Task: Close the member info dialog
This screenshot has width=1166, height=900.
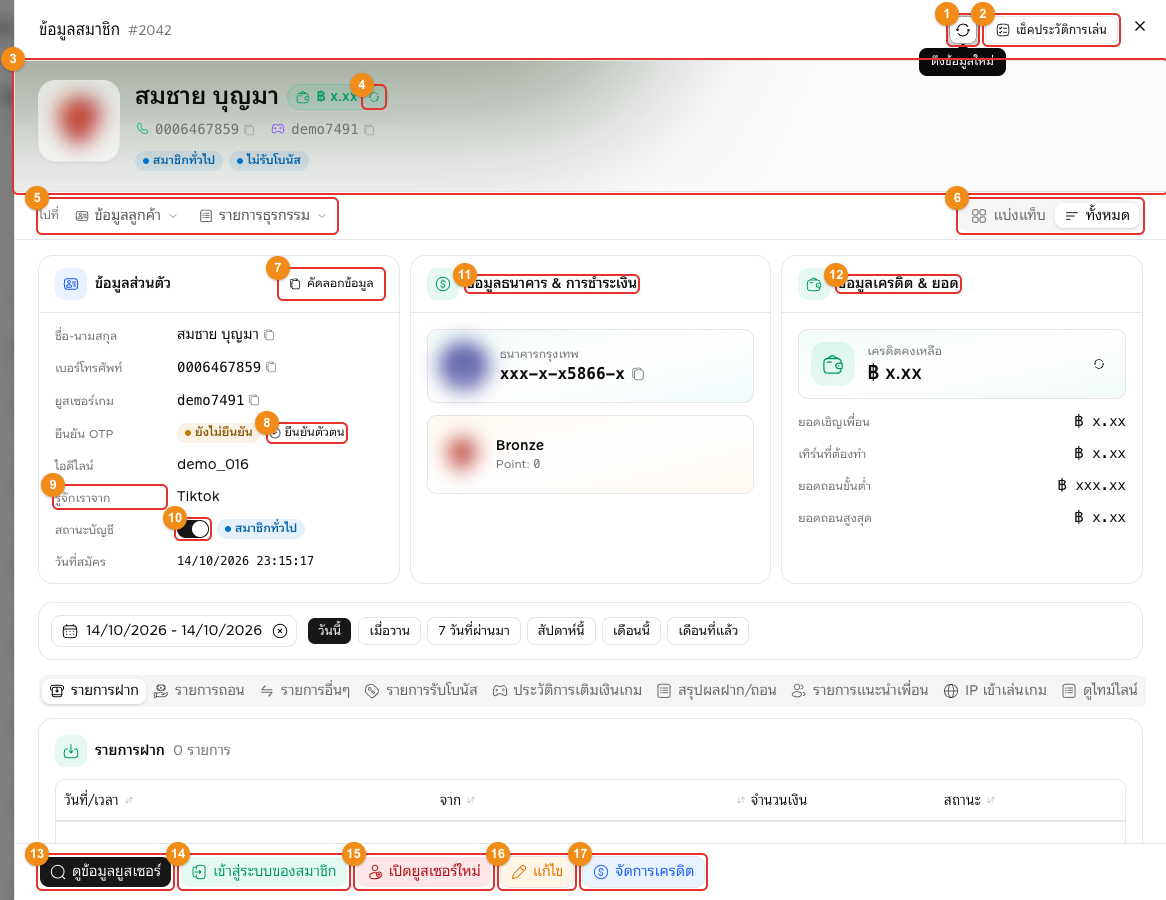Action: coord(1140,27)
